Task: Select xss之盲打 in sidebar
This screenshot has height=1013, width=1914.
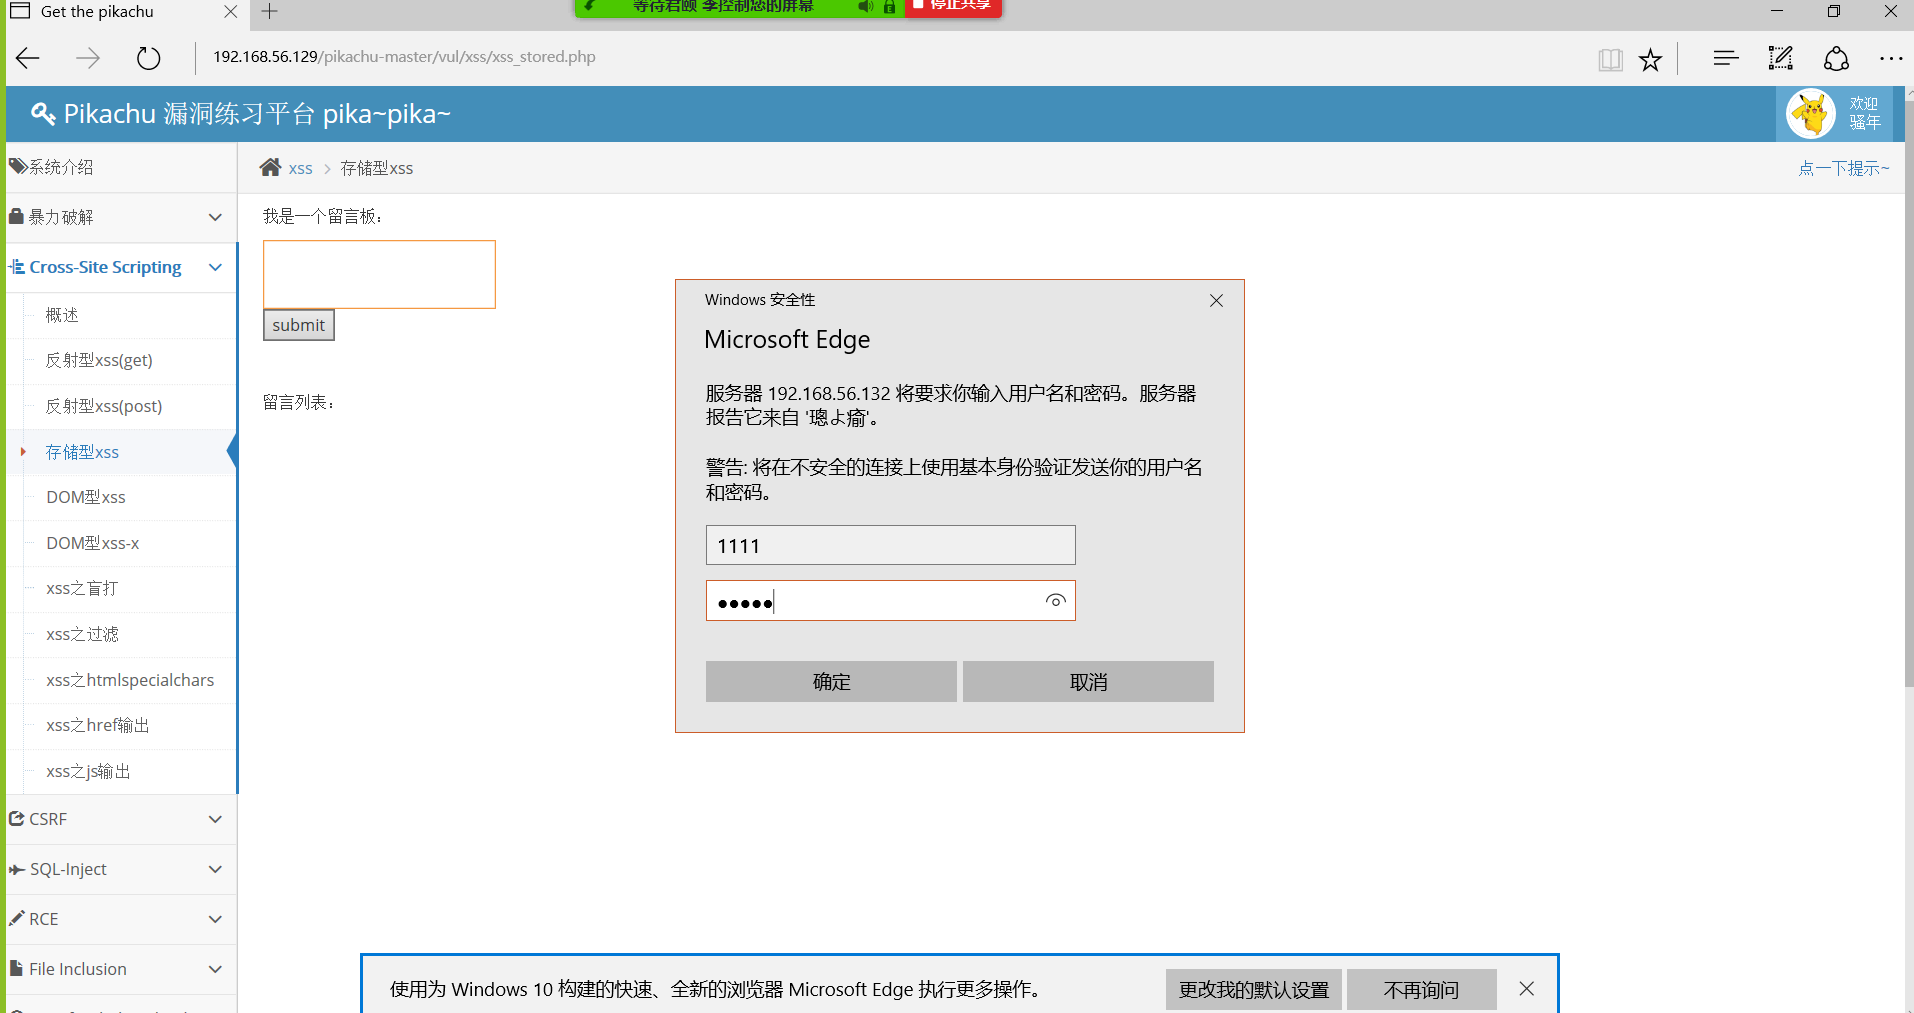Action: click(x=82, y=588)
